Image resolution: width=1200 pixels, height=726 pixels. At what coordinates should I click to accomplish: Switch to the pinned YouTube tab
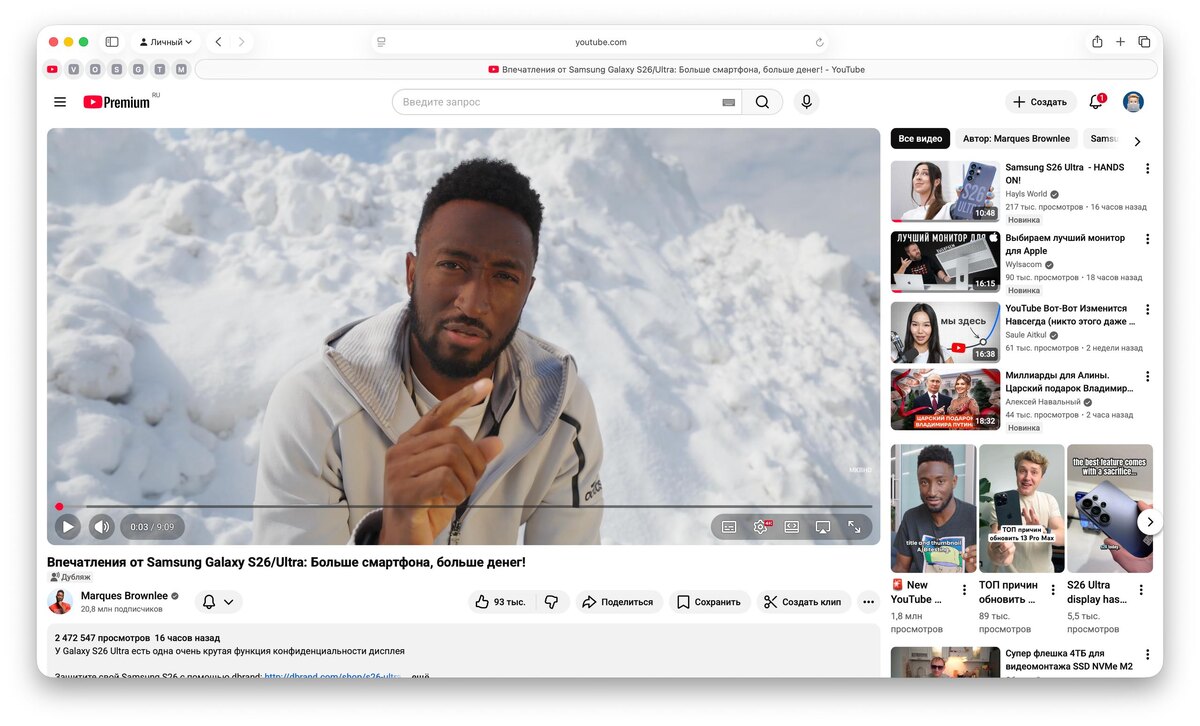52,69
